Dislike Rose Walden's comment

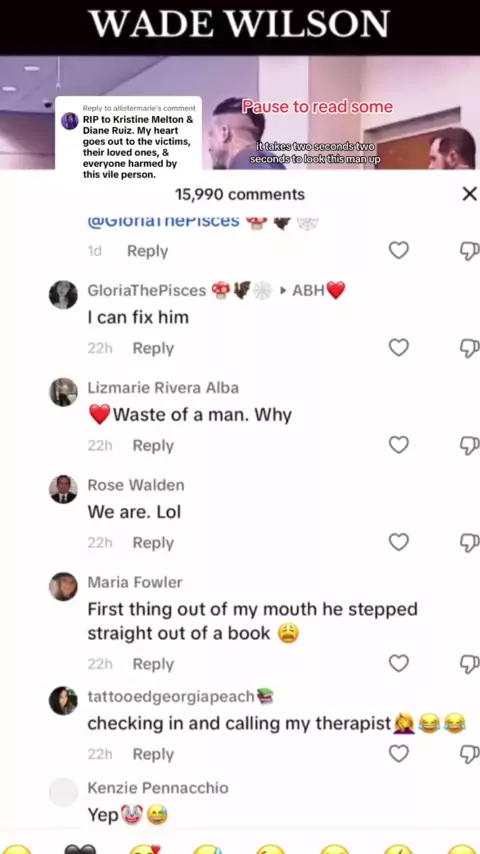click(470, 542)
